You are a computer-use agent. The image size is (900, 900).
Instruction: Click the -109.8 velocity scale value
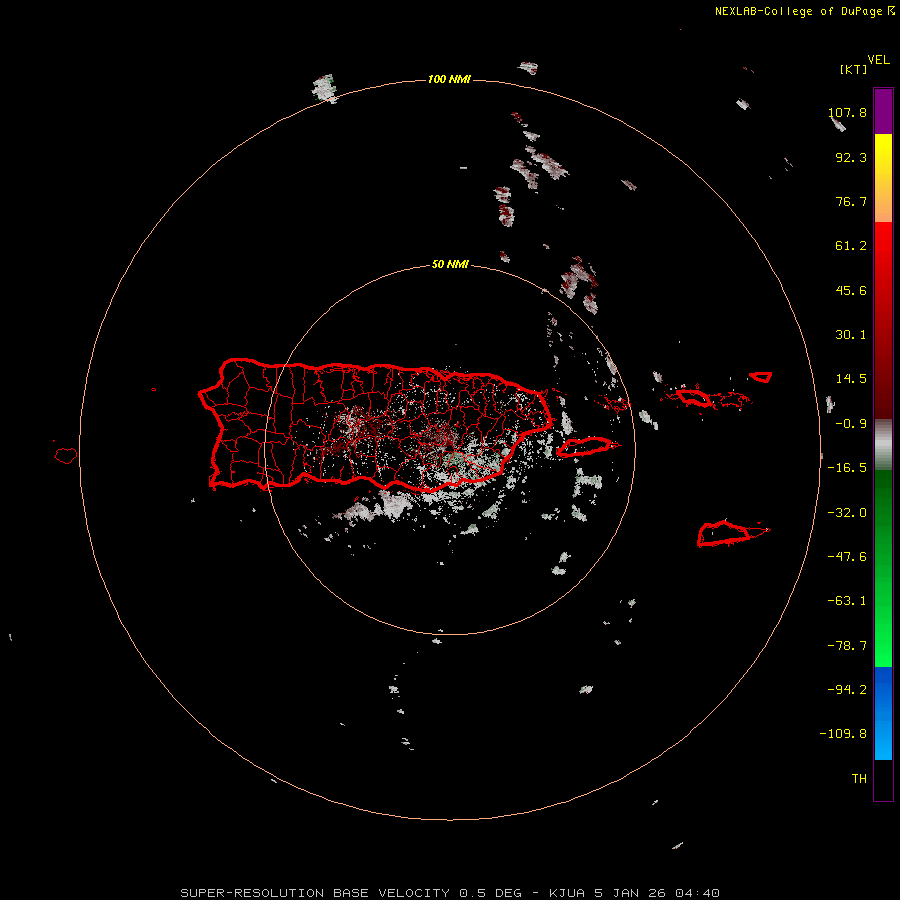coord(843,734)
